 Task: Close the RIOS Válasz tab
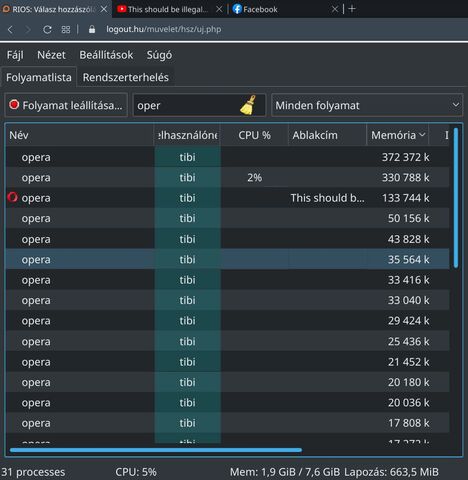tap(104, 9)
